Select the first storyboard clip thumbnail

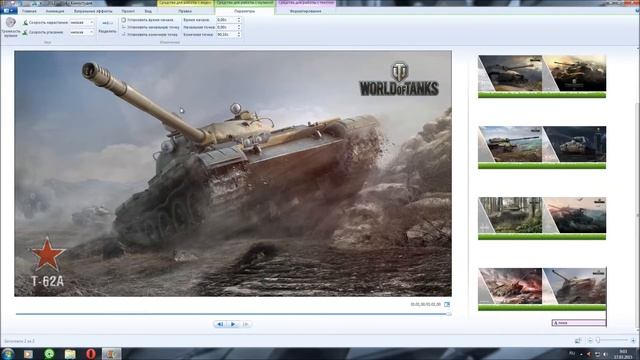tap(510, 73)
